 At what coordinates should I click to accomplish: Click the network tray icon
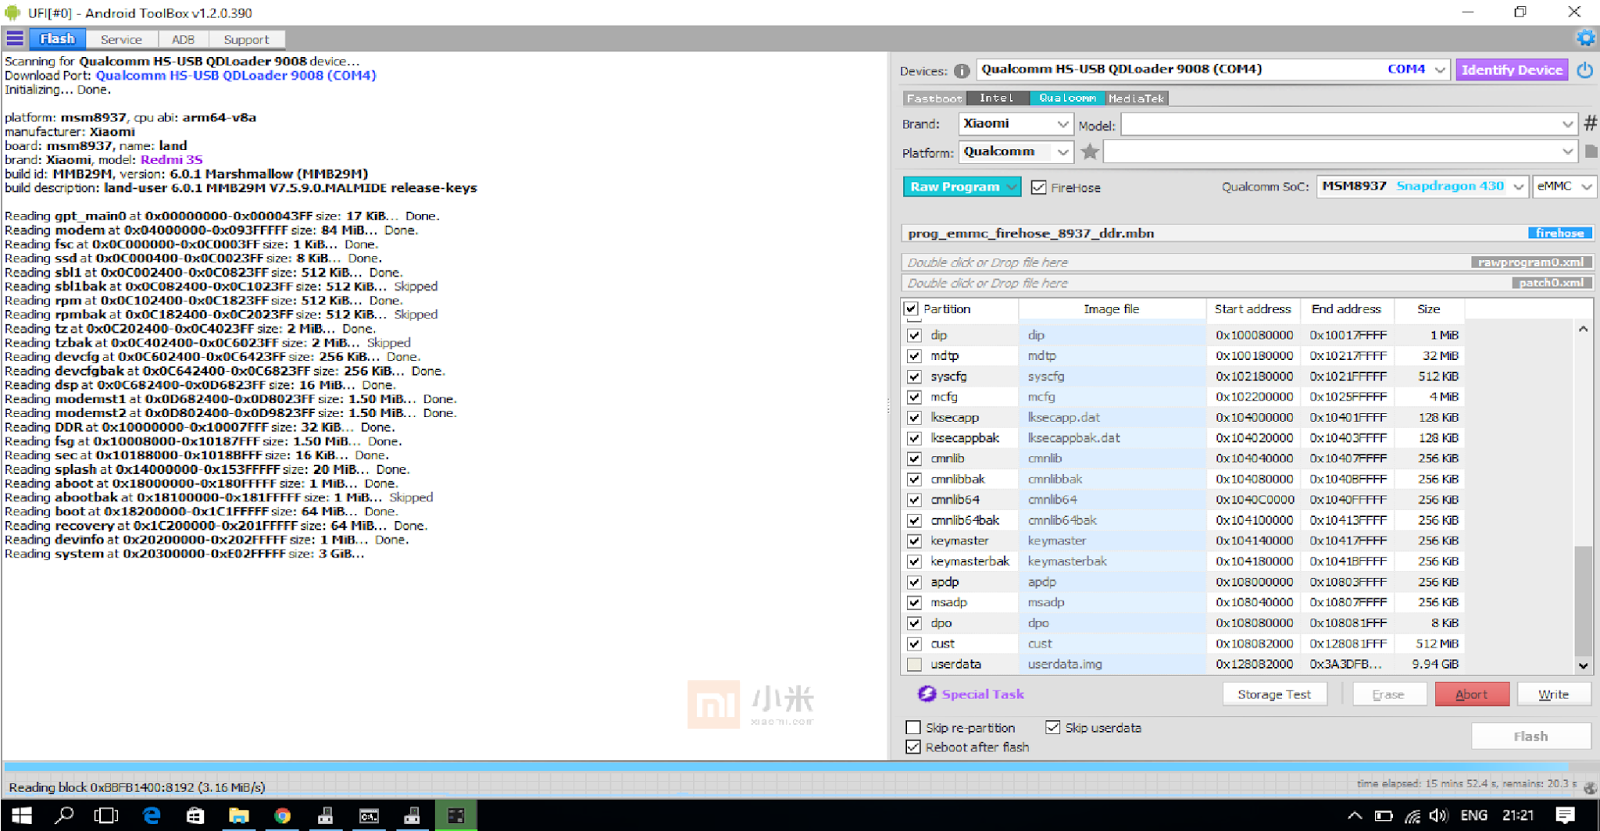coord(1412,816)
